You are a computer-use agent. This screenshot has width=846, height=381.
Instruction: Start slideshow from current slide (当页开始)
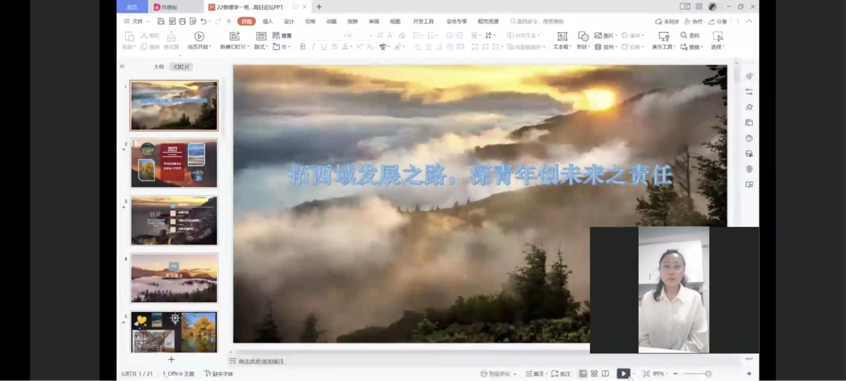pos(199,40)
